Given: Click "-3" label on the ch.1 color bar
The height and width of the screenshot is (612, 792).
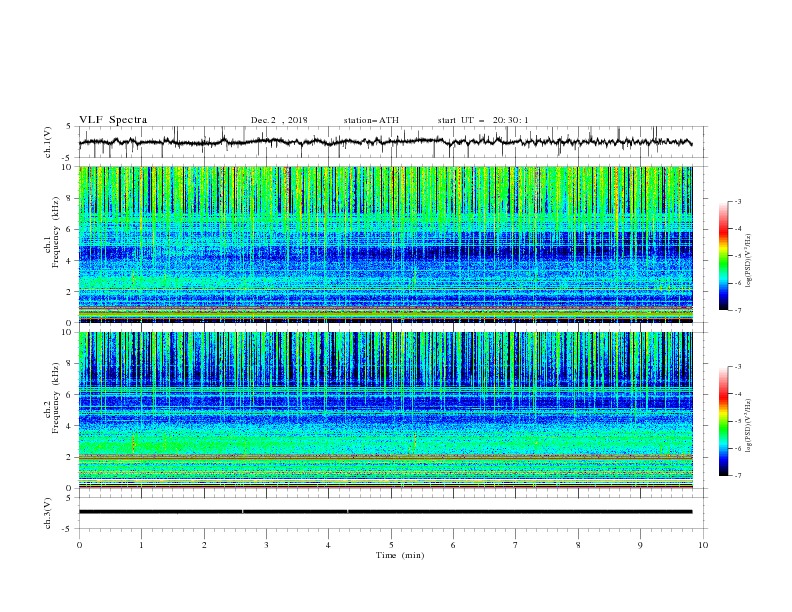Looking at the screenshot, I should tap(738, 201).
